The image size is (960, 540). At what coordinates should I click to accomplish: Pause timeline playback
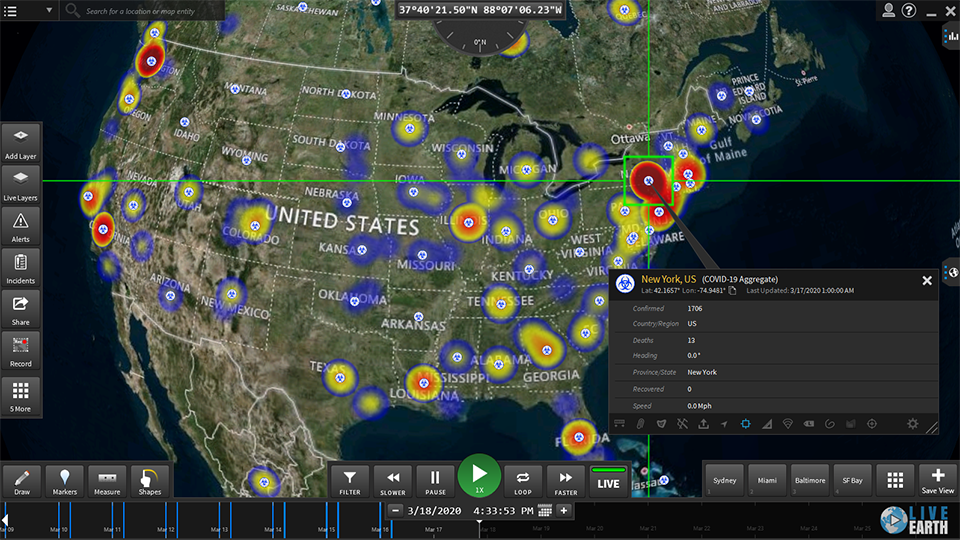tap(435, 481)
